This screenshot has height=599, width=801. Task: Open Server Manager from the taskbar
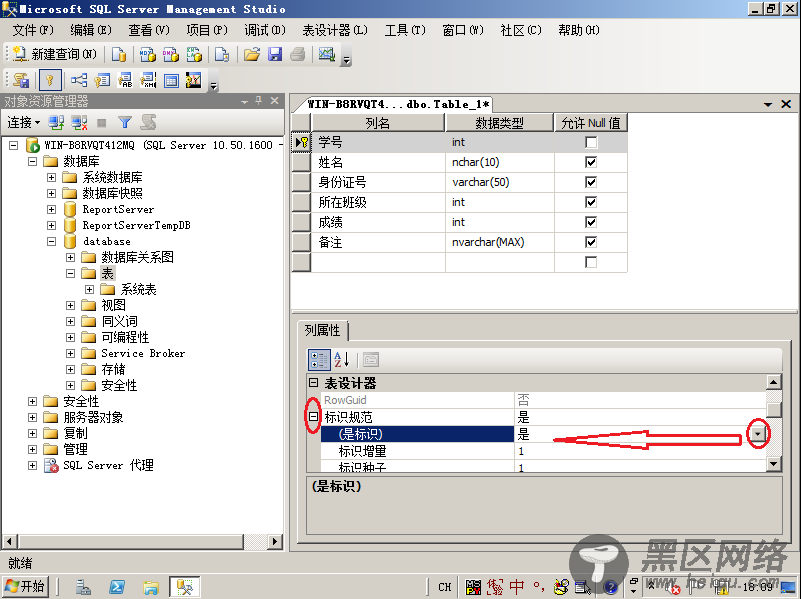(x=82, y=587)
